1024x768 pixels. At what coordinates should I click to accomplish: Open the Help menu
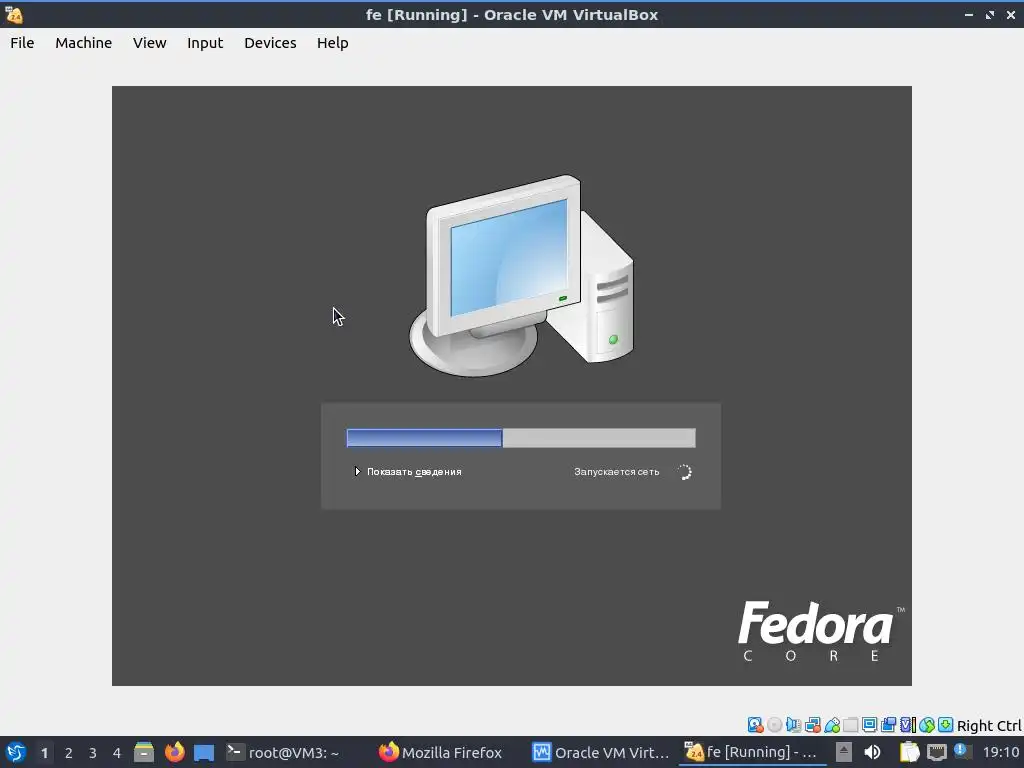pos(332,43)
